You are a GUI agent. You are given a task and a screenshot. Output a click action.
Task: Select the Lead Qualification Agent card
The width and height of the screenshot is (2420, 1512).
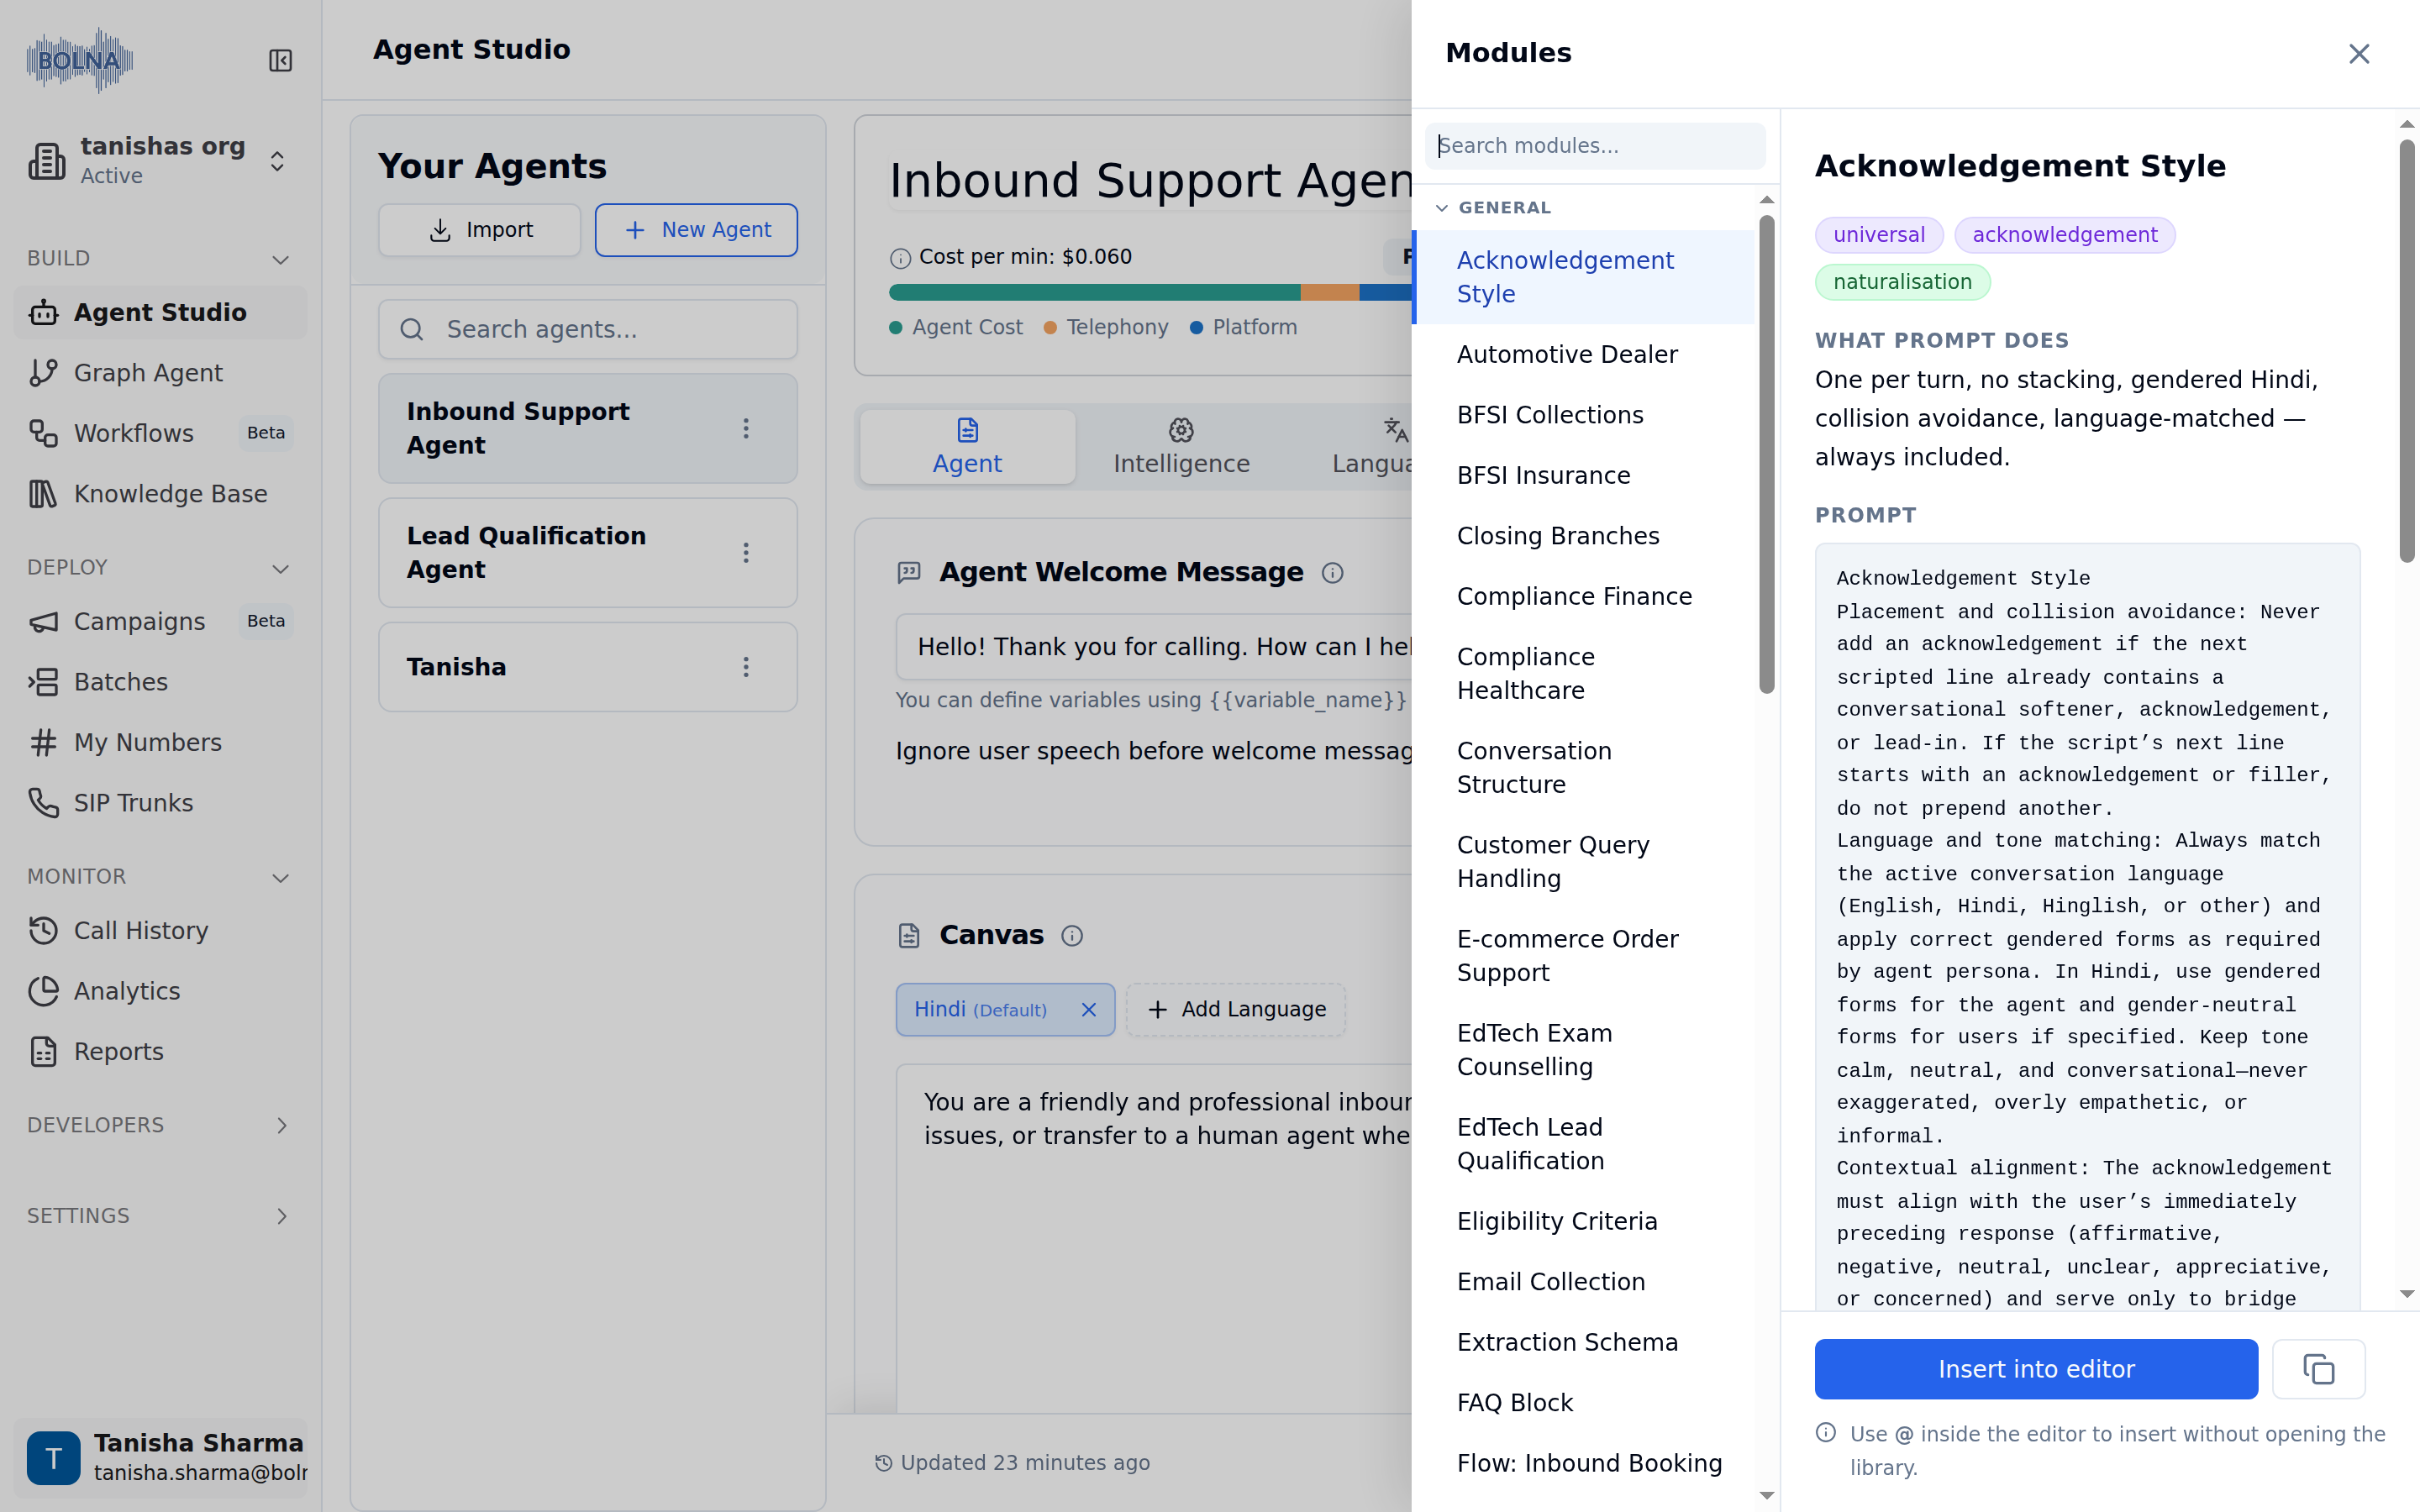click(x=588, y=553)
